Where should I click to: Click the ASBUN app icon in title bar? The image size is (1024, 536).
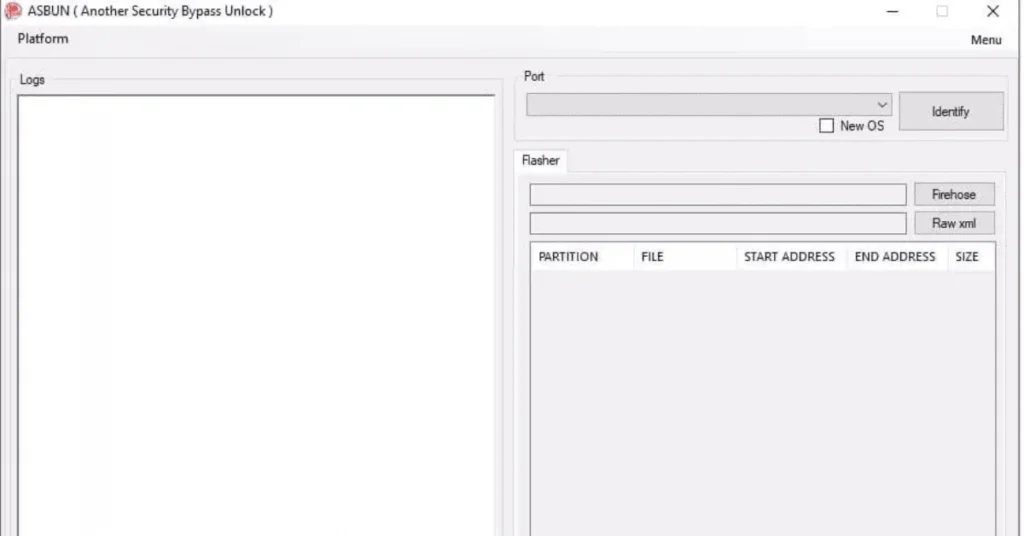click(12, 11)
